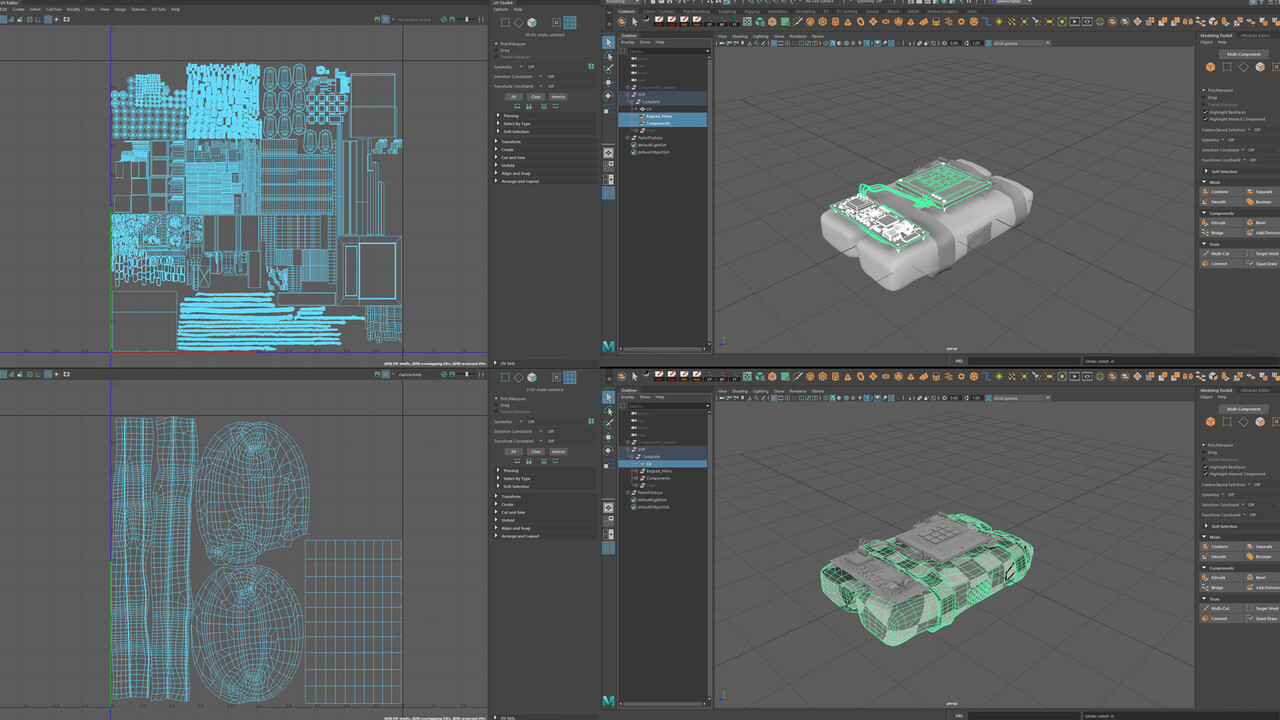Open Shading menu in upper viewport panel
The image size is (1280, 720).
739,36
